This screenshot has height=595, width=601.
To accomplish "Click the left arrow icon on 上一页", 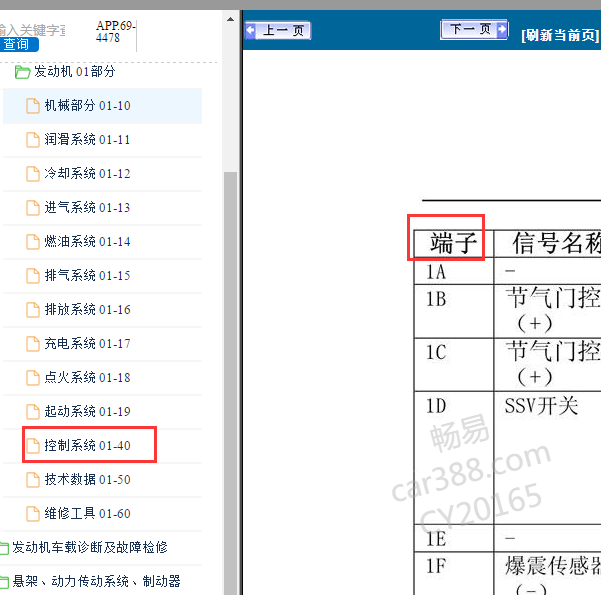I will coord(251,30).
